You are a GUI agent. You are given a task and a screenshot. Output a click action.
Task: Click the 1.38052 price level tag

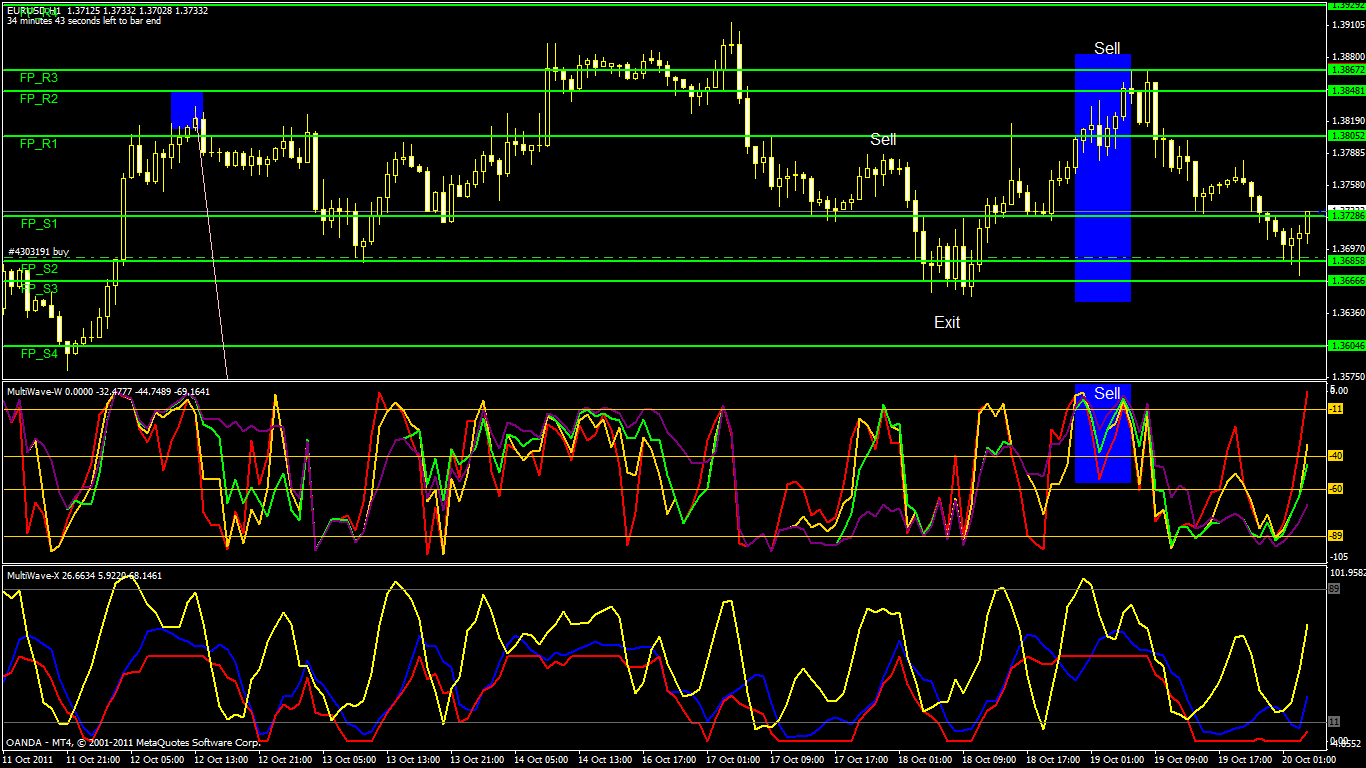[1346, 135]
